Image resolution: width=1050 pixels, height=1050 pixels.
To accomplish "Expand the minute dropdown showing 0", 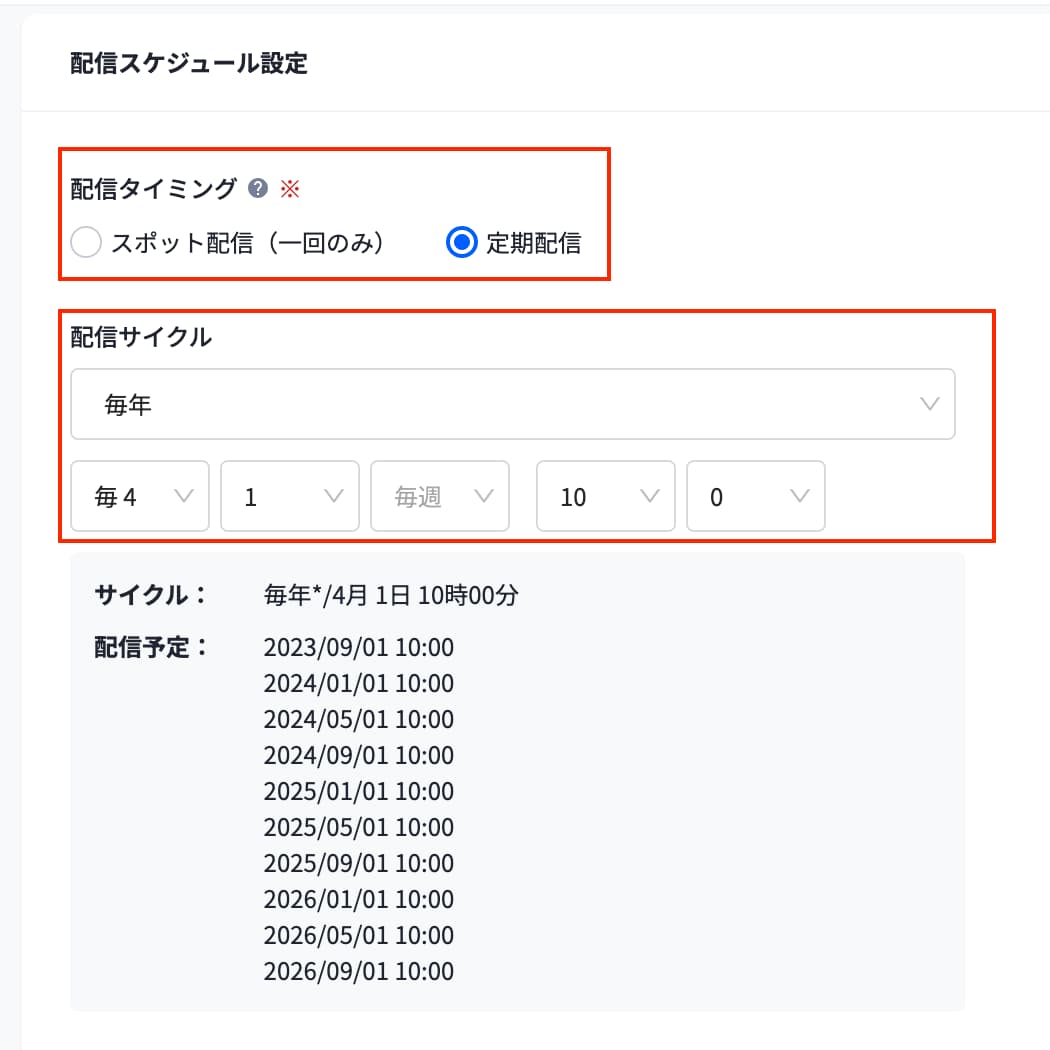I will 755,496.
